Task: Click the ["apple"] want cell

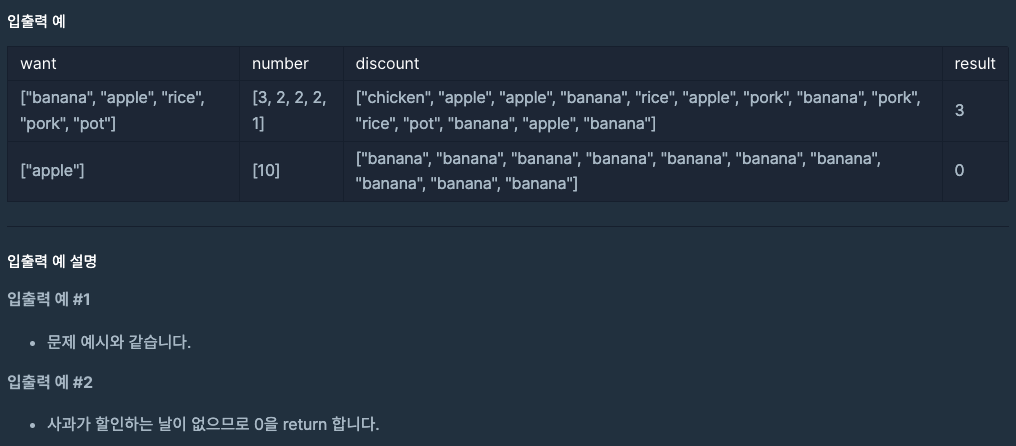Action: coord(52,171)
